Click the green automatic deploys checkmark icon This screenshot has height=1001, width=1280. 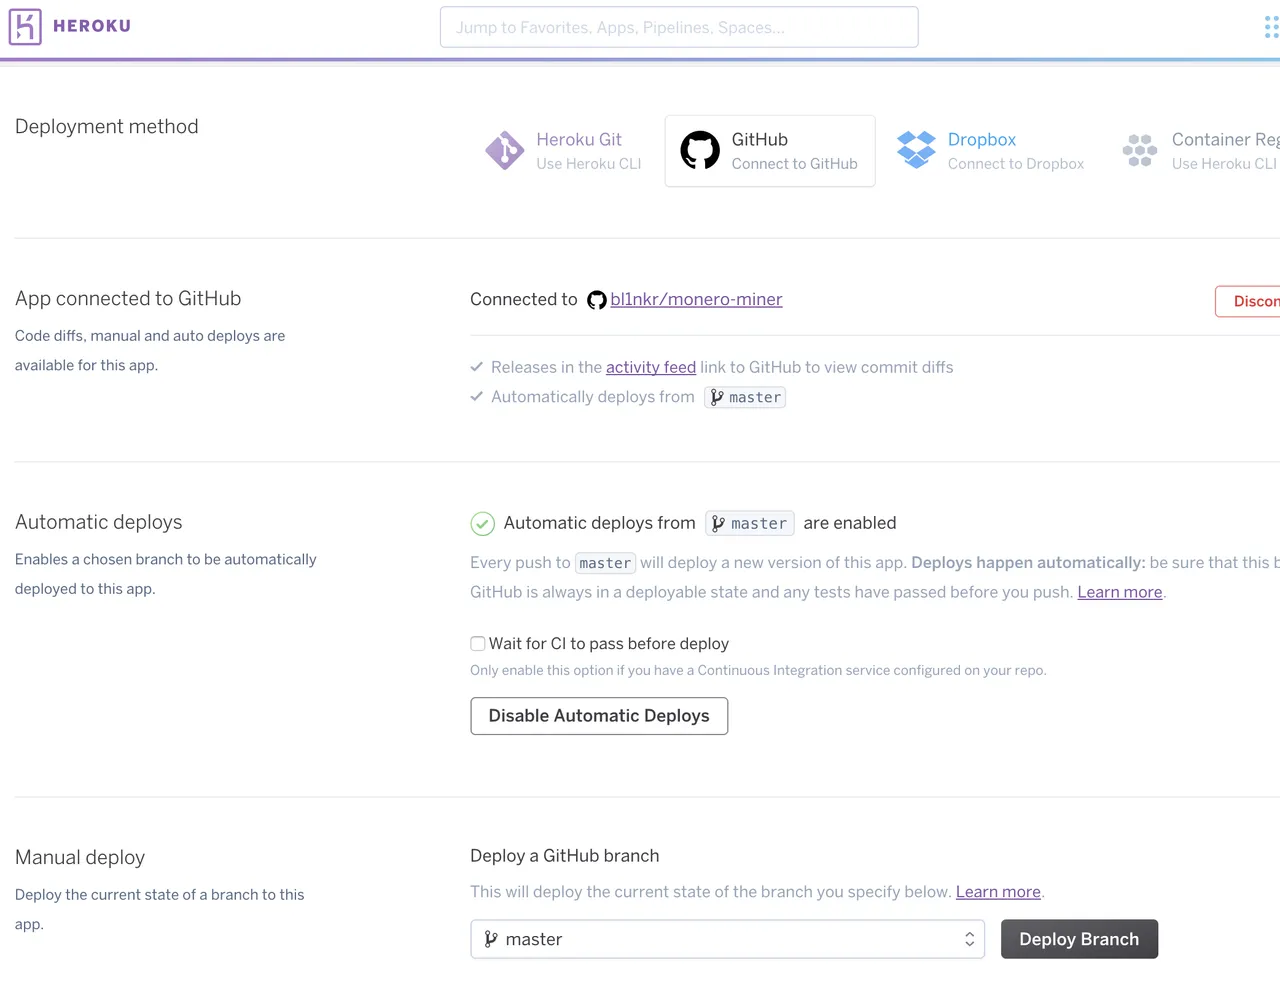(482, 523)
